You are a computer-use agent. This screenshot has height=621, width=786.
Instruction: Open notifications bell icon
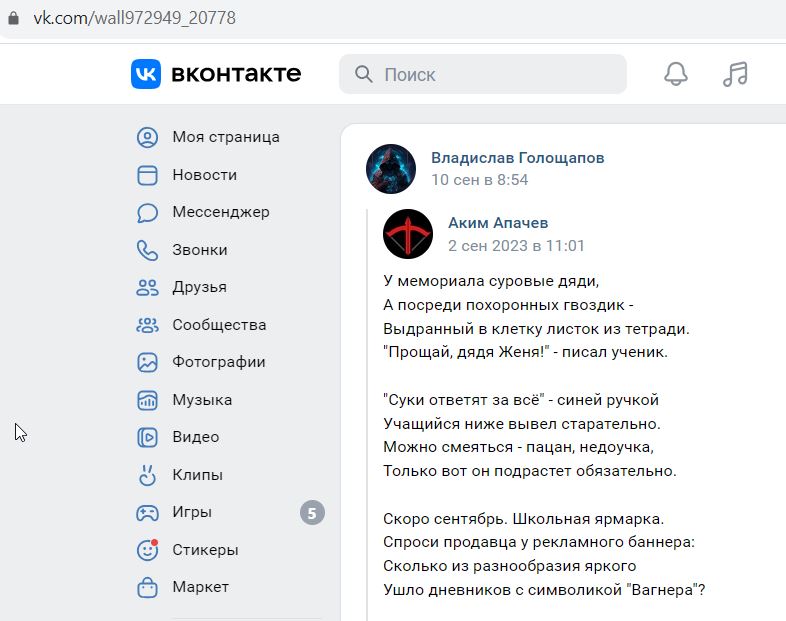[x=676, y=74]
